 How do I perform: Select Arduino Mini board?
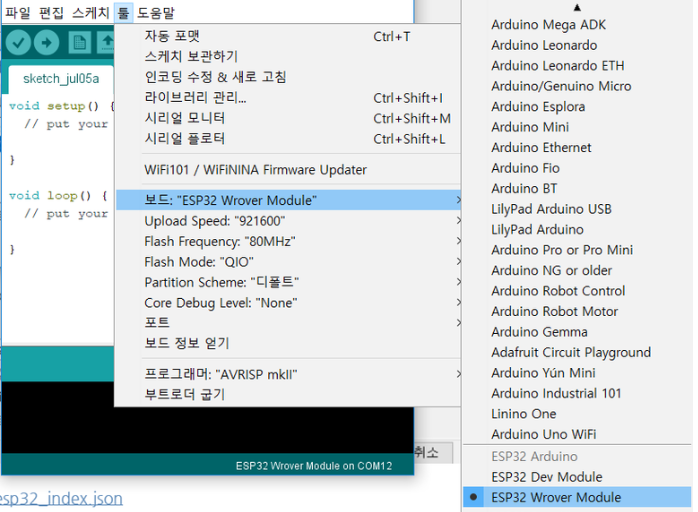point(577,127)
